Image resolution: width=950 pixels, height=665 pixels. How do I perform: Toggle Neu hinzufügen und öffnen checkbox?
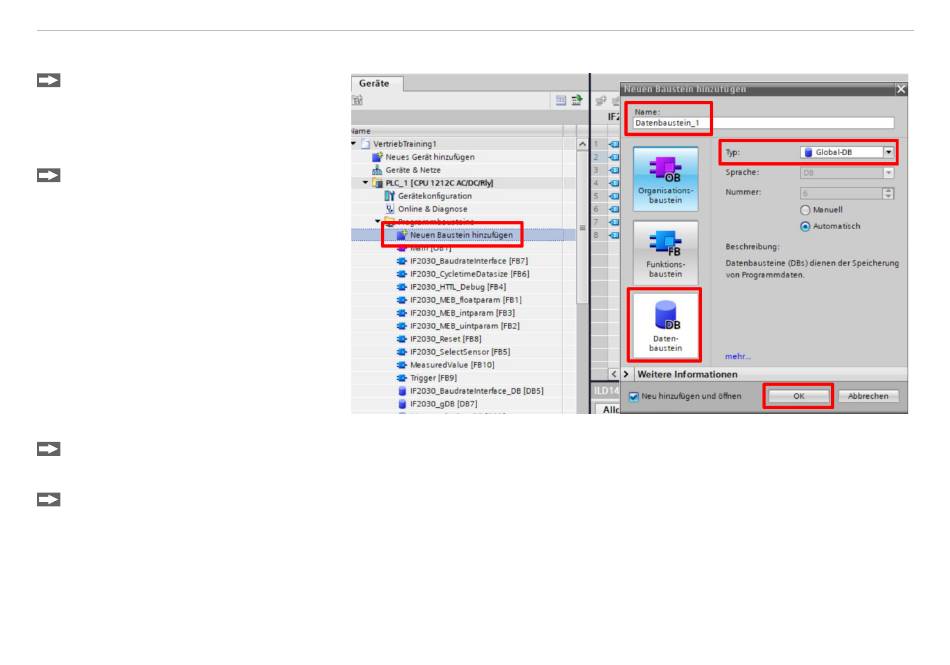coord(634,397)
